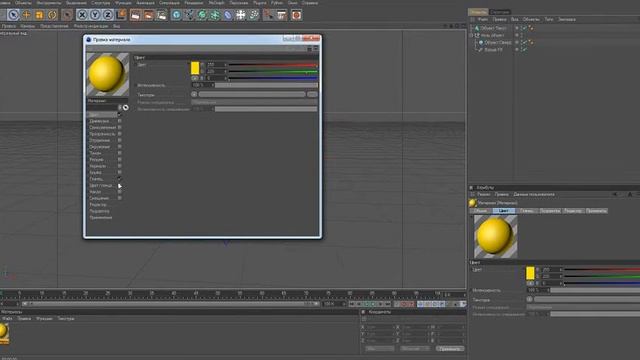Select the Scale tool in toolbar
Screen dimensions: 640x360
tap(39, 15)
